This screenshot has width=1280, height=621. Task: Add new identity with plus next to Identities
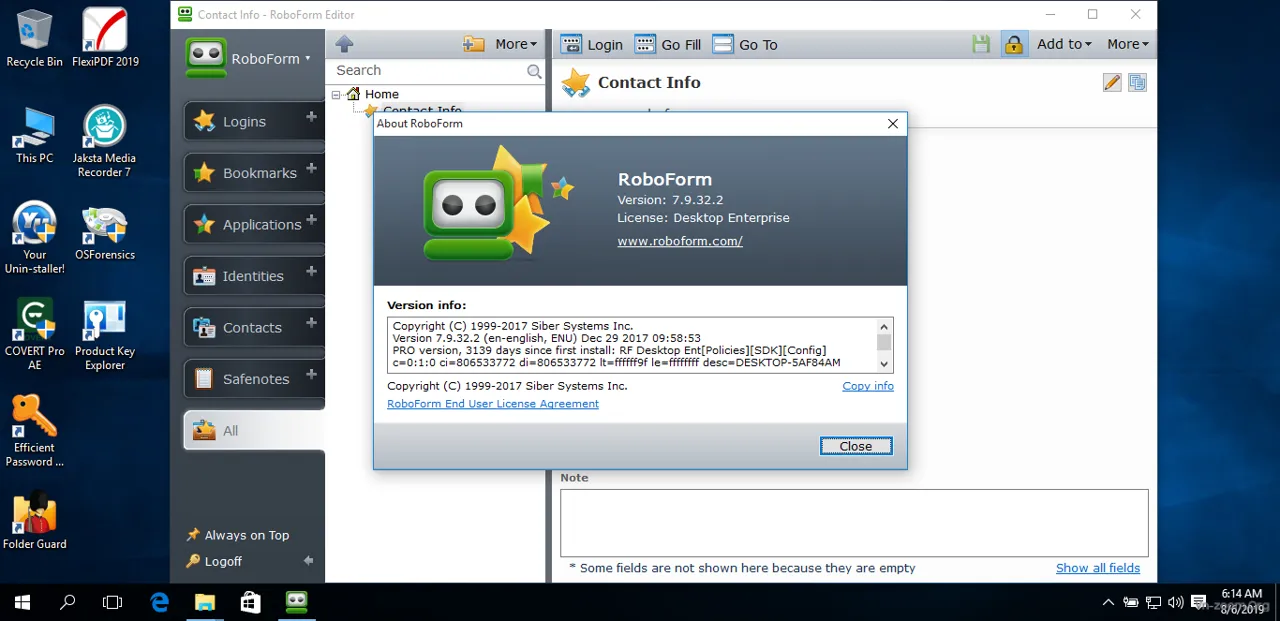tap(311, 271)
